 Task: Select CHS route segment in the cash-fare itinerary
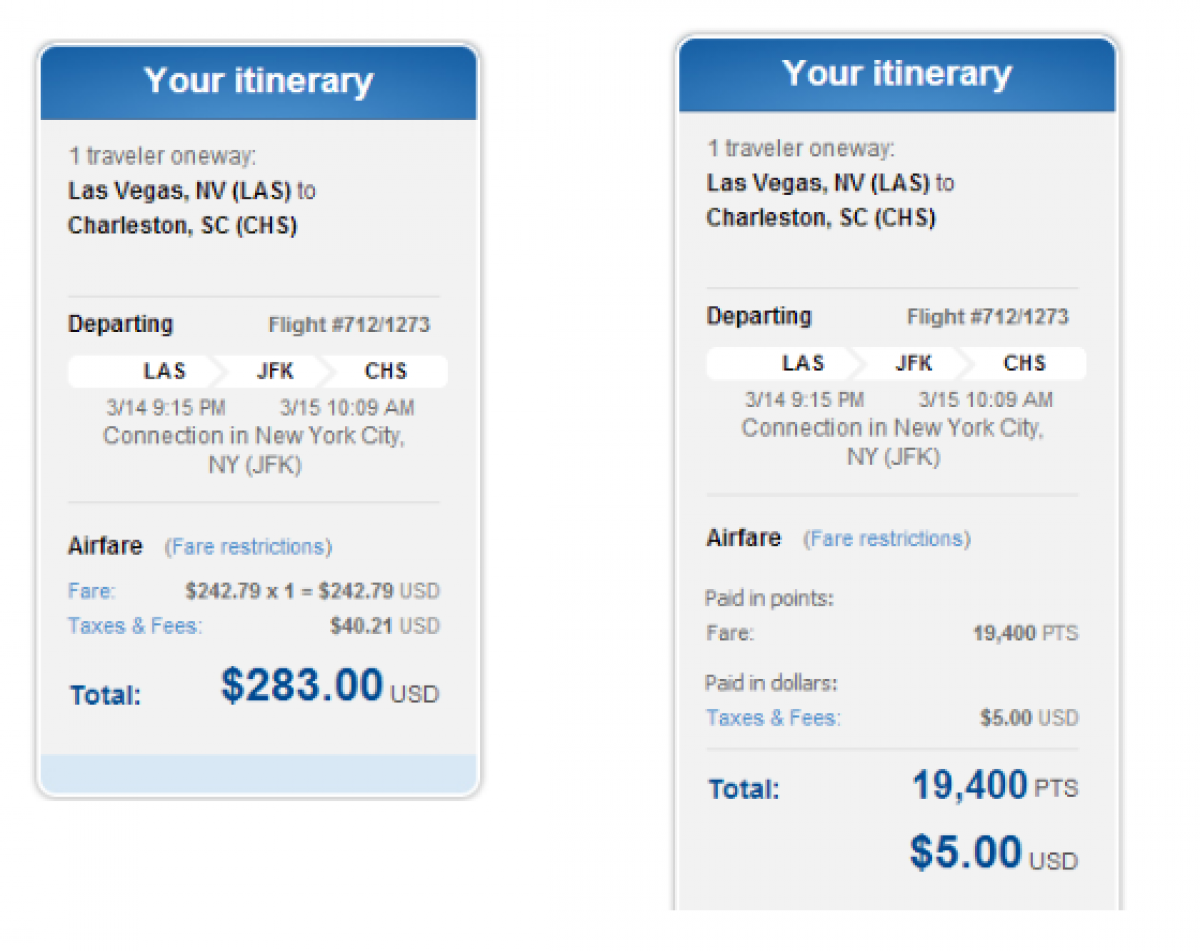[x=386, y=371]
